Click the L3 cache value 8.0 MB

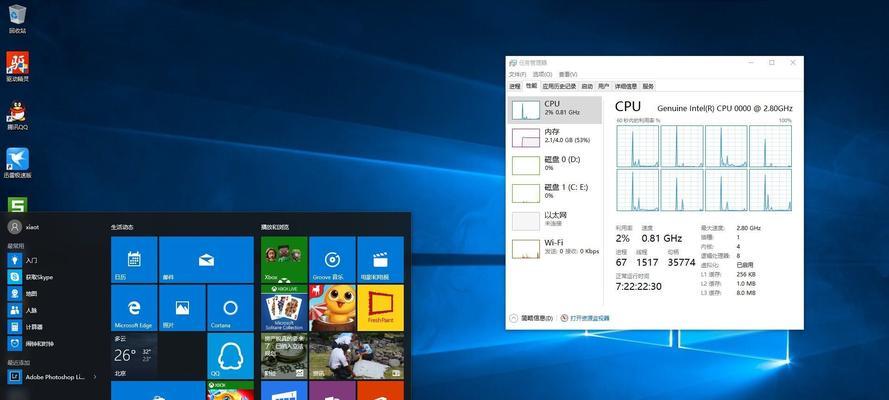coord(746,293)
